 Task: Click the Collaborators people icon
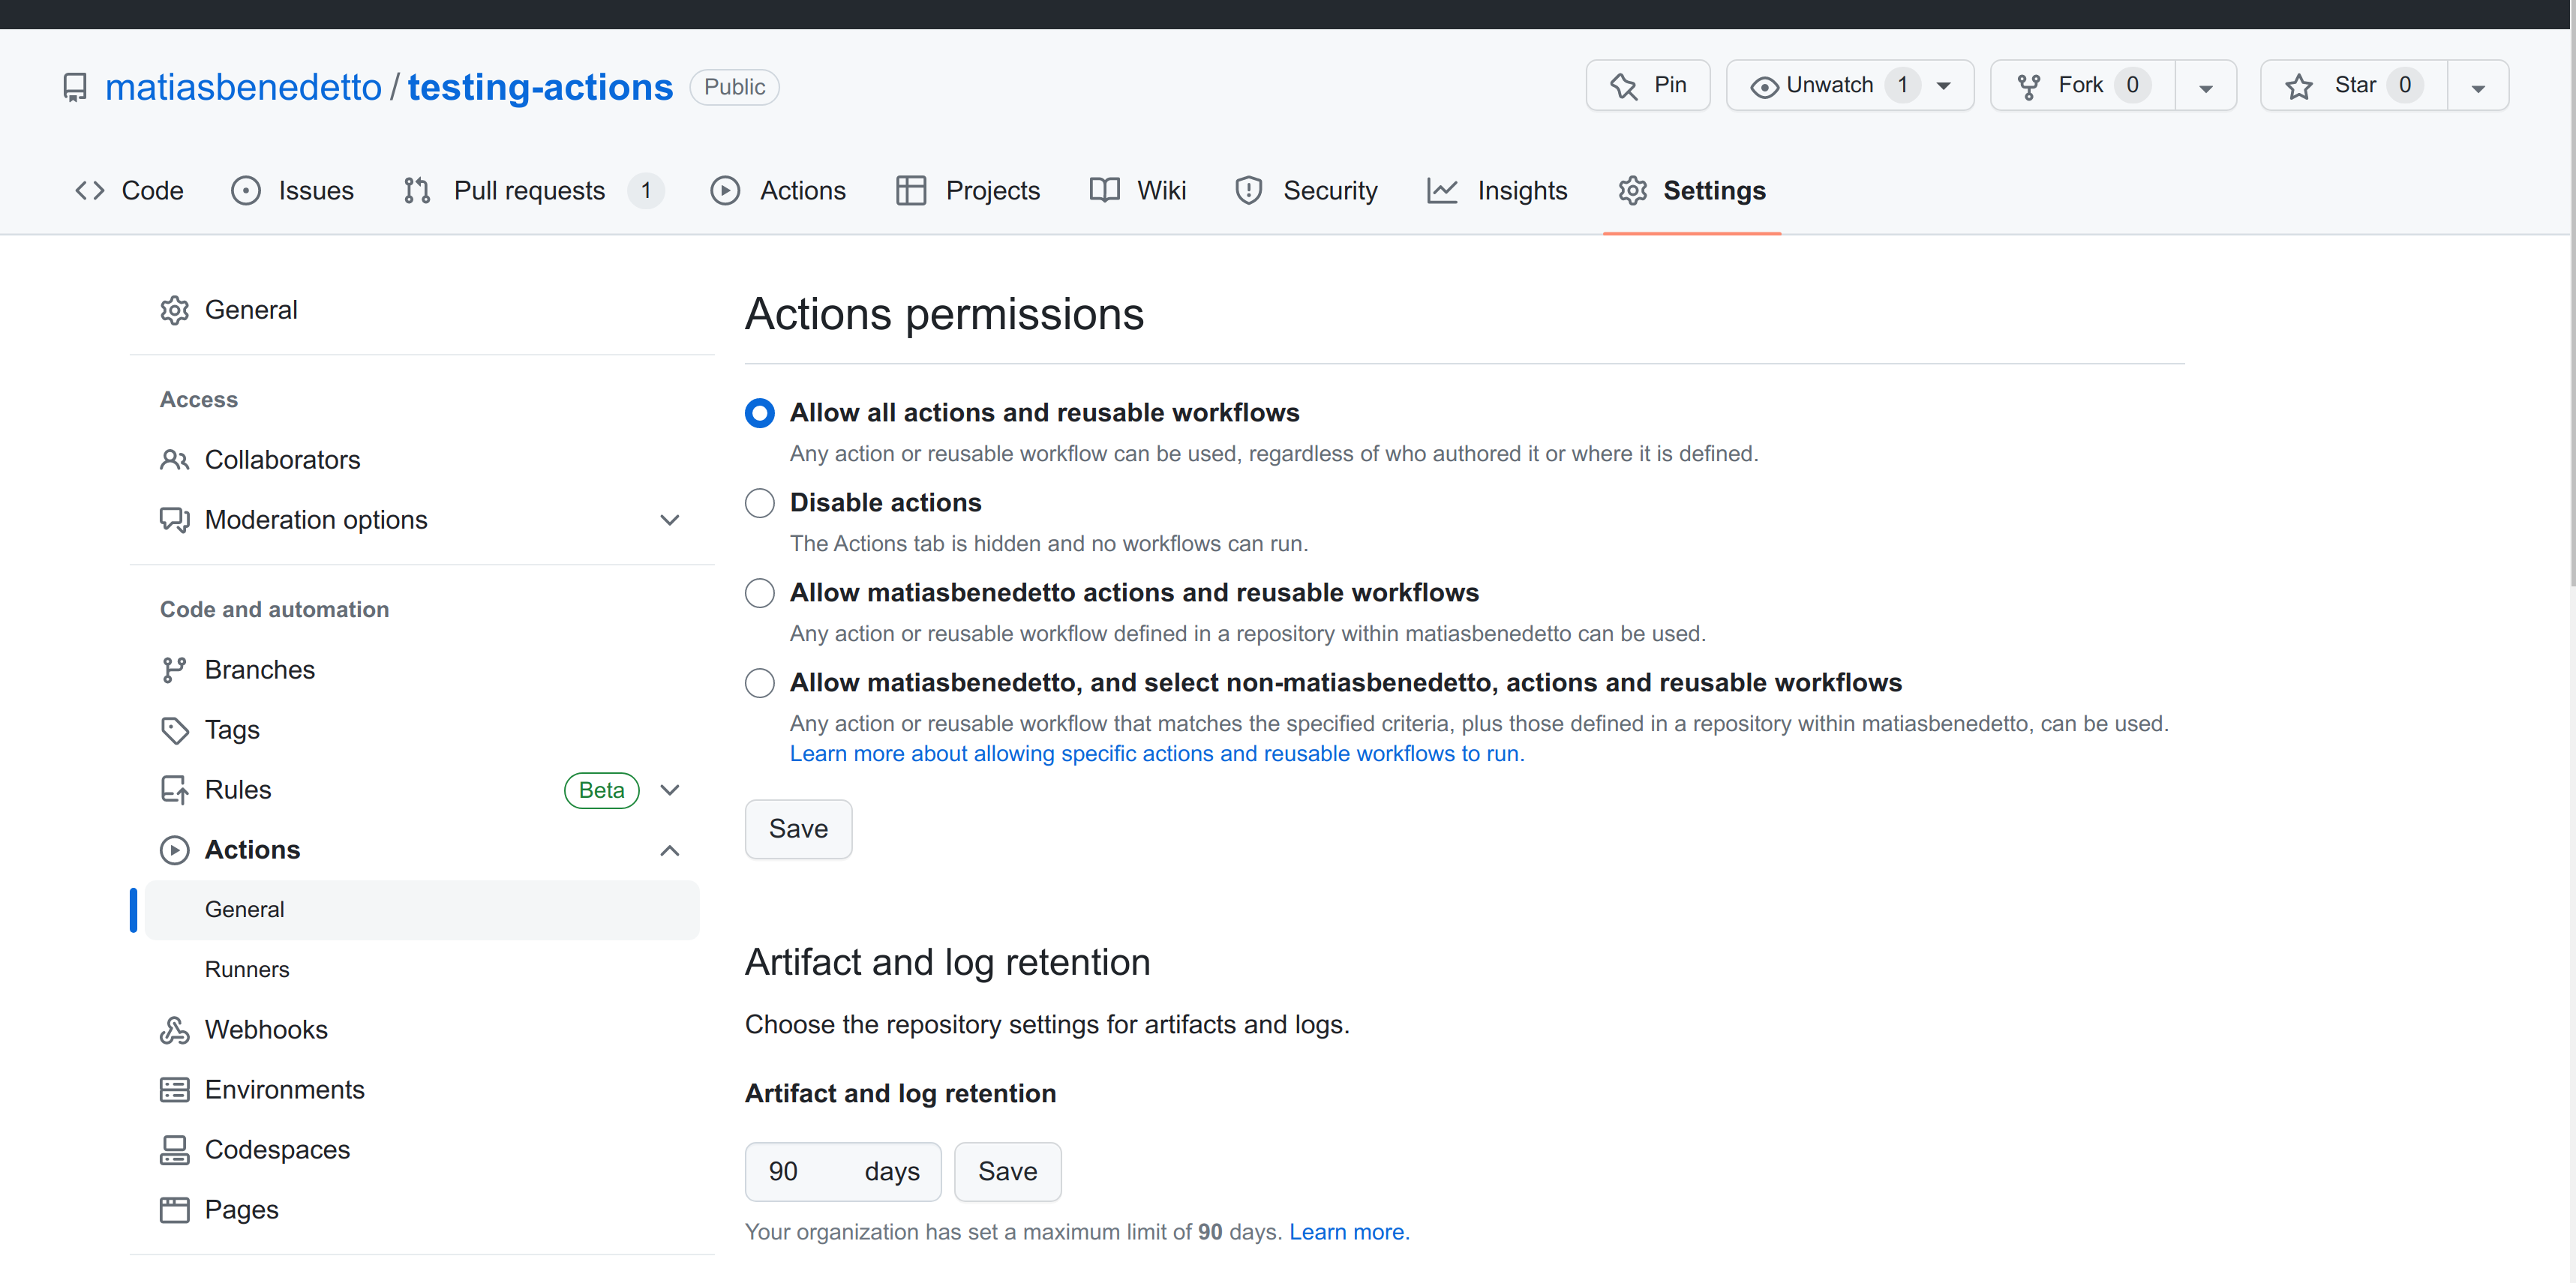pos(175,460)
